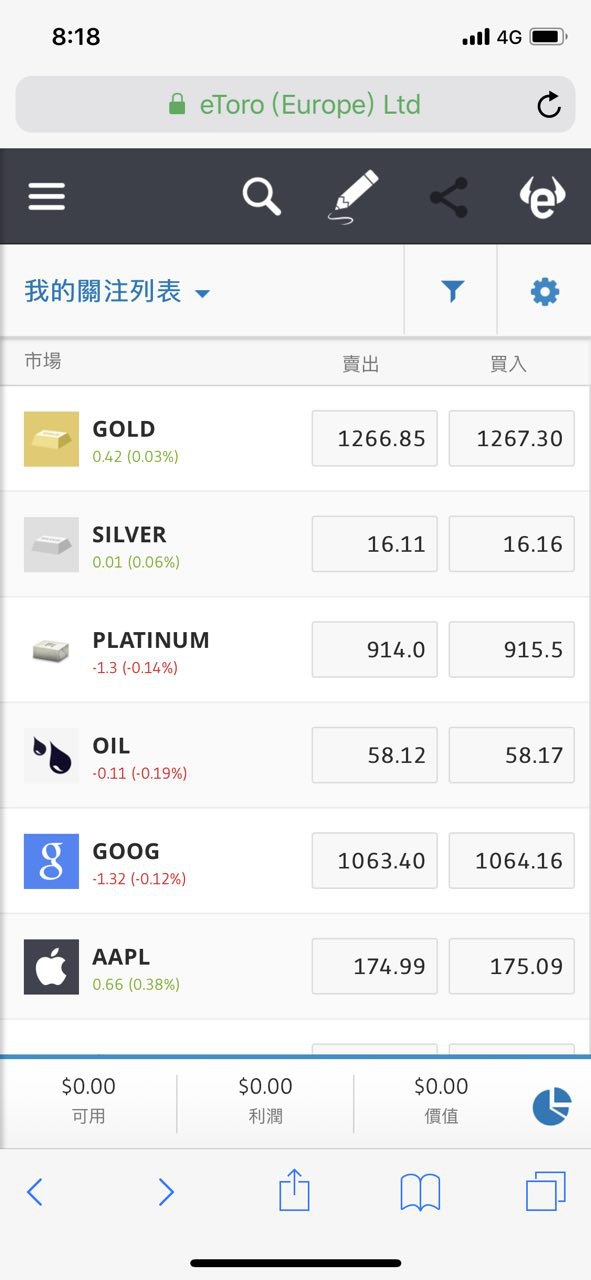Tap OIL sell price 58.12
The width and height of the screenshot is (591, 1280).
[375, 755]
